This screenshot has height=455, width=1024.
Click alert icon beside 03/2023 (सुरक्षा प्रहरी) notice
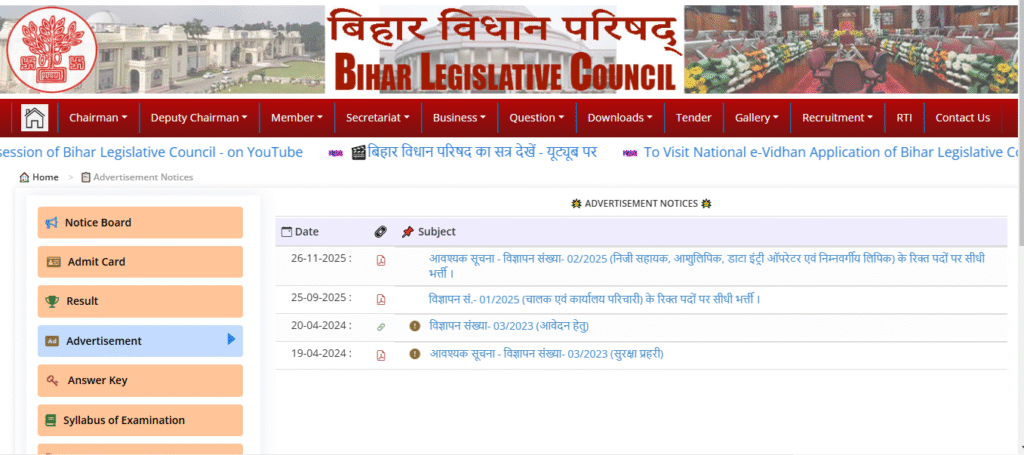(x=415, y=354)
